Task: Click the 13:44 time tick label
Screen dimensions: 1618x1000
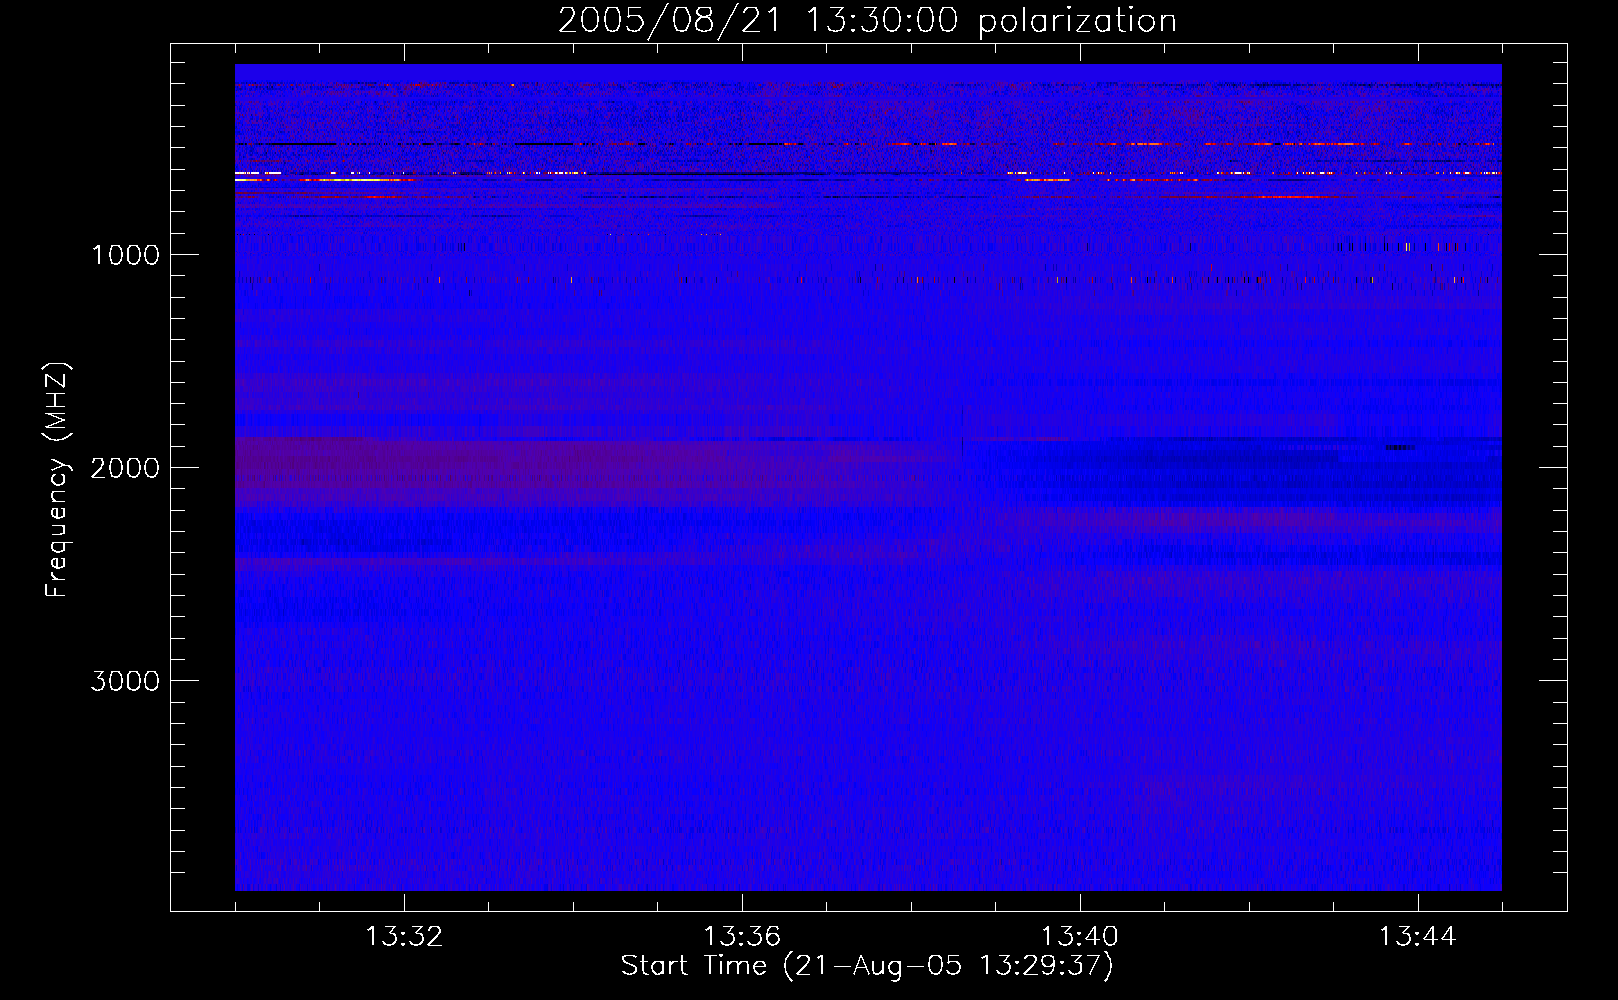Action: (1418, 937)
